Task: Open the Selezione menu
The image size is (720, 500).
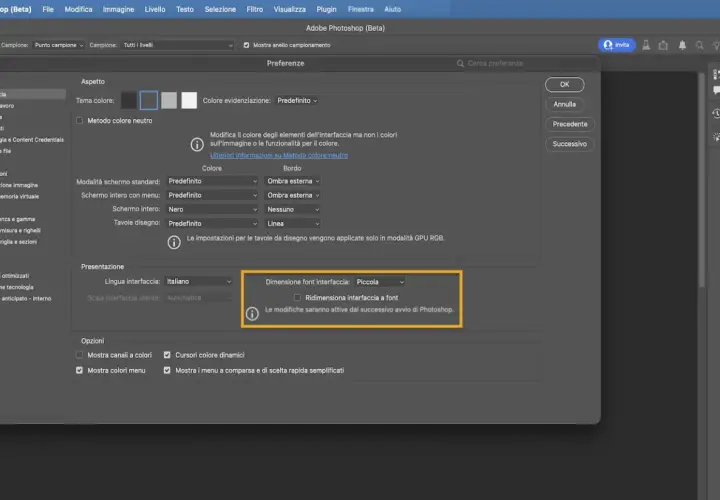Action: pyautogui.click(x=220, y=9)
